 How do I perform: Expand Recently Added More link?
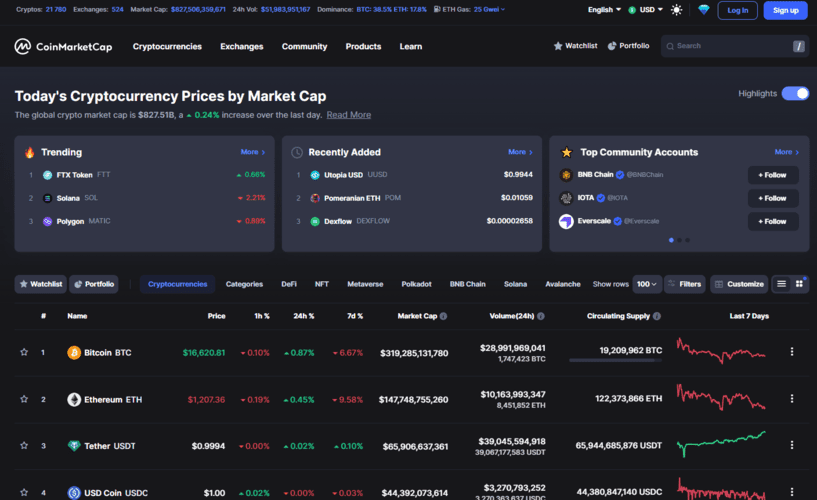pos(521,152)
